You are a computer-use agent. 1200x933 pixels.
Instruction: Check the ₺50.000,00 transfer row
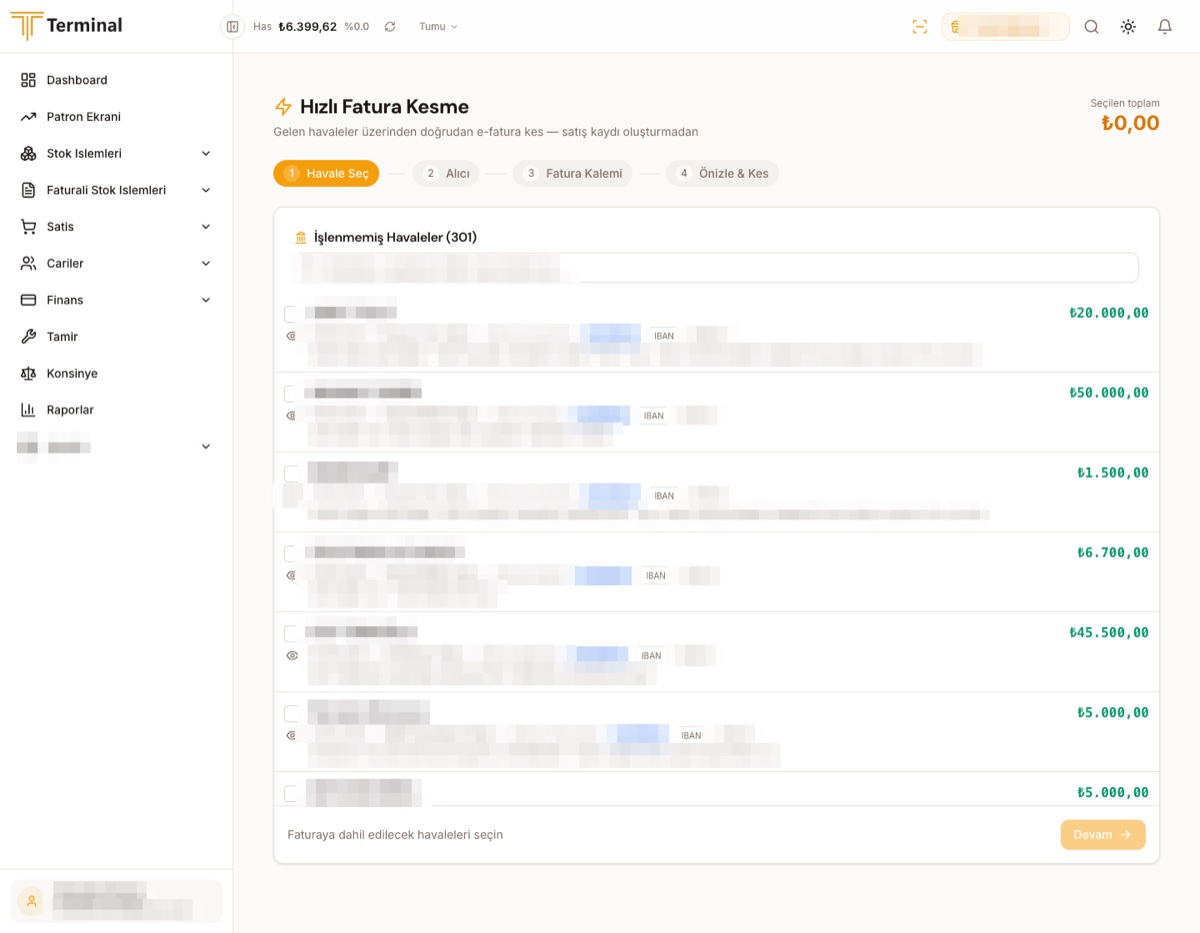tap(291, 393)
